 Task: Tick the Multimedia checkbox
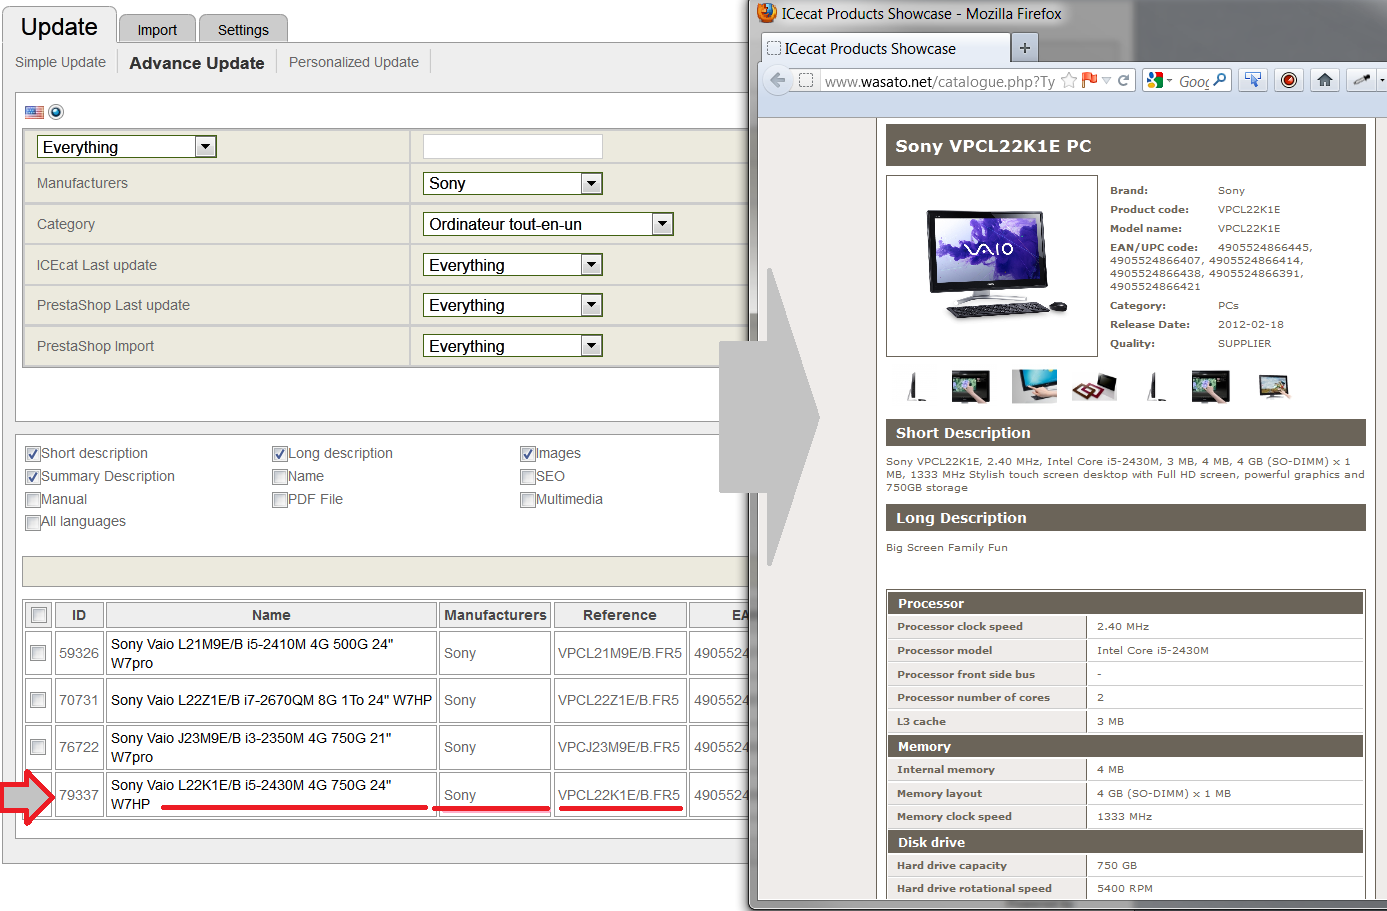[527, 500]
